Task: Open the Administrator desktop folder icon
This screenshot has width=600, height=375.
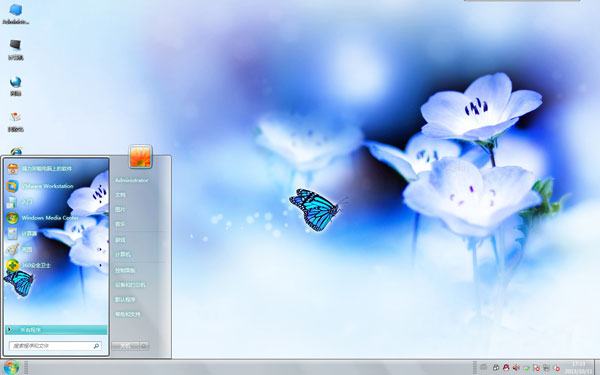Action: coord(15,14)
